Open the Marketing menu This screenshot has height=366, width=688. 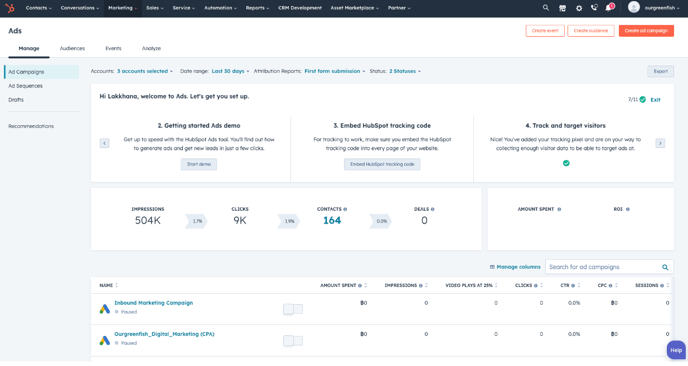122,8
